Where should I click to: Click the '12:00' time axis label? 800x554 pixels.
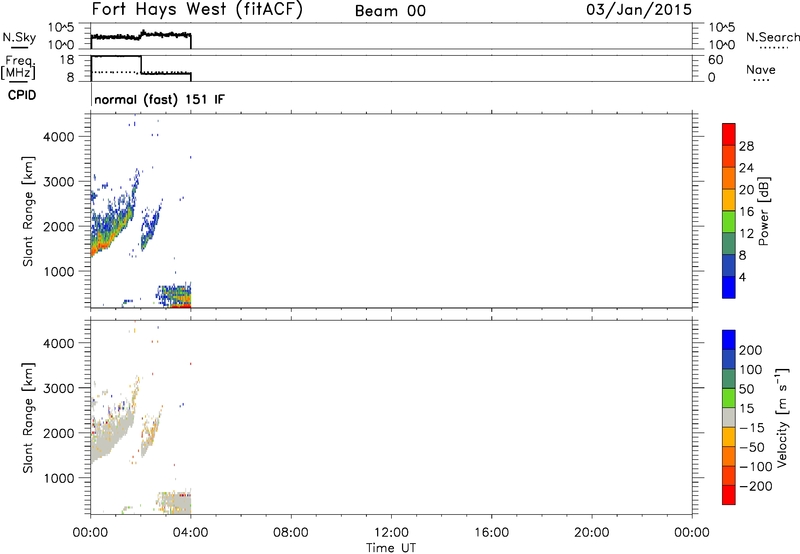[x=391, y=533]
